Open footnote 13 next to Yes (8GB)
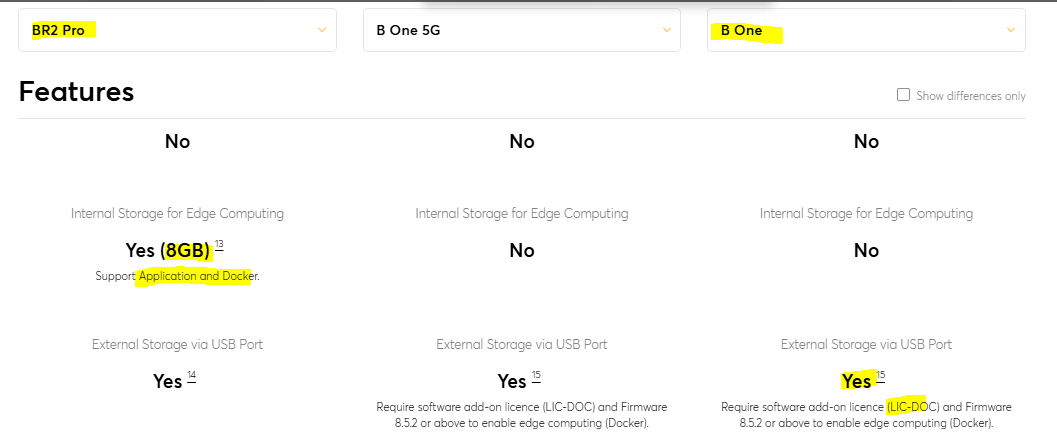The width and height of the screenshot is (1057, 446). point(219,246)
